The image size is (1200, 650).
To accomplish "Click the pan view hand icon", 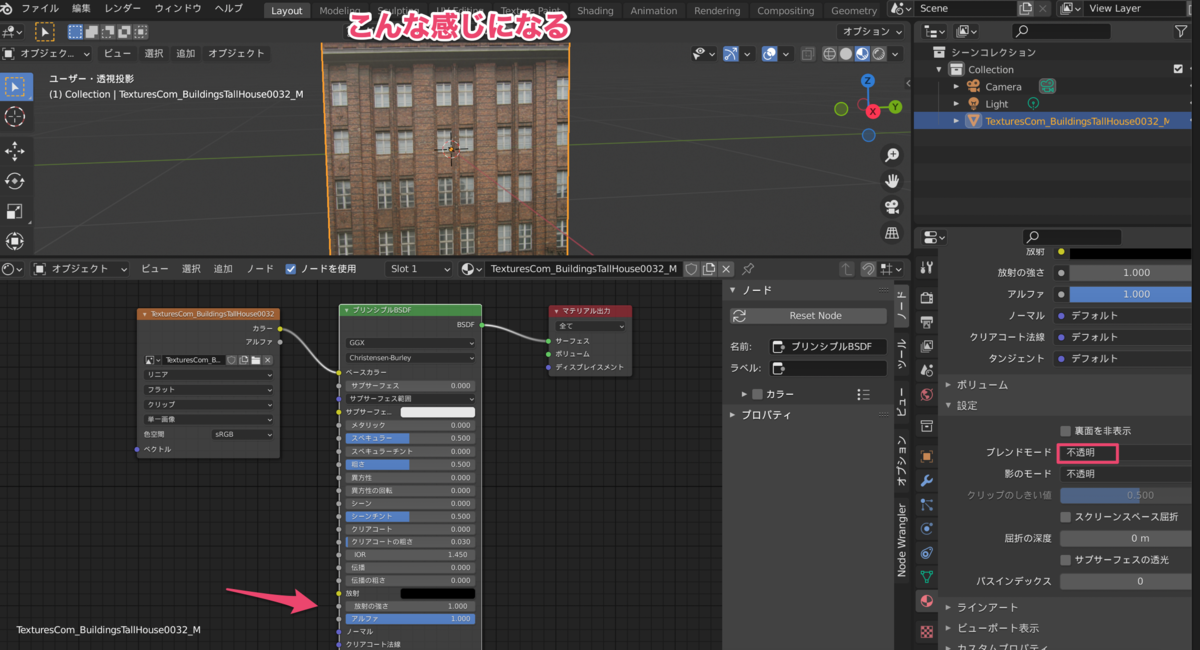I will (892, 181).
